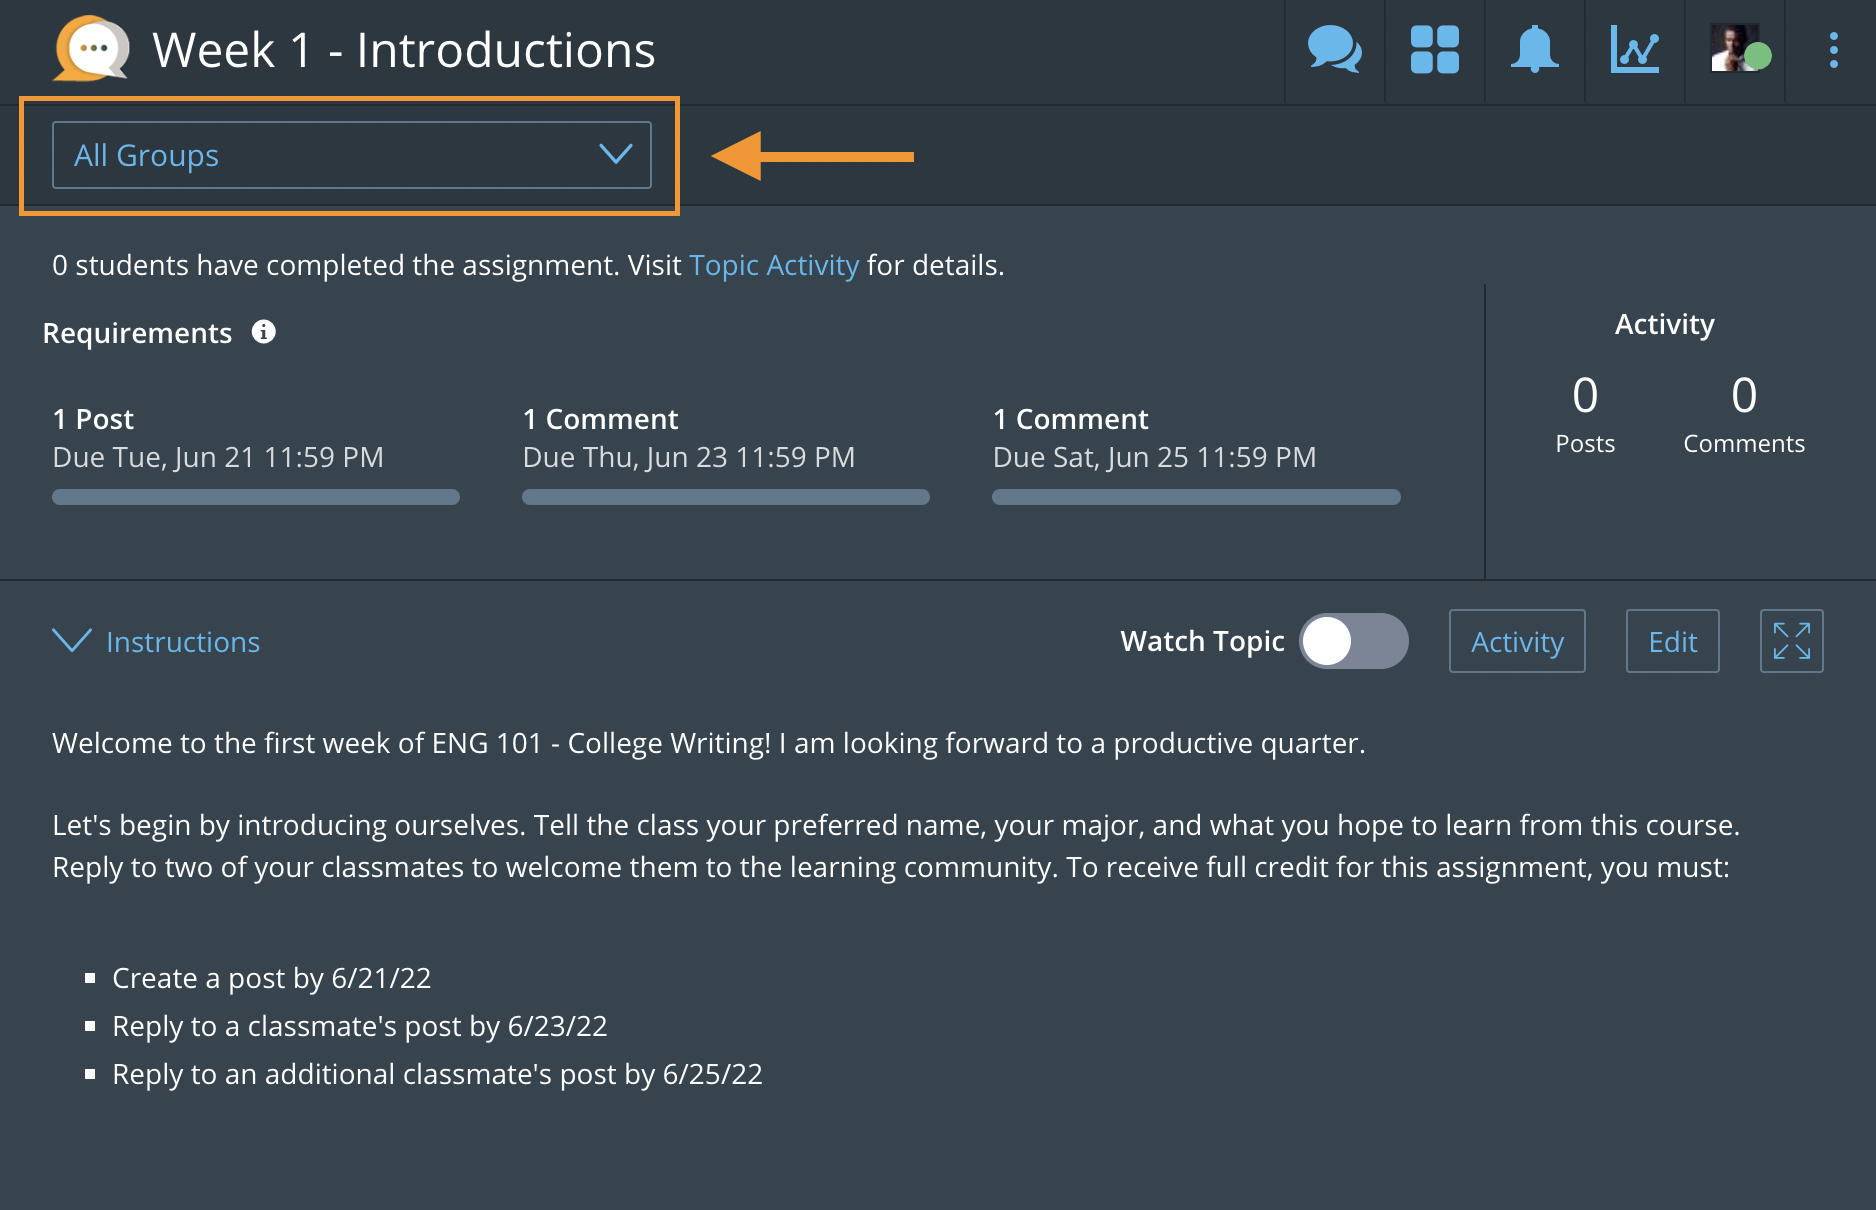Screen dimensions: 1876x1210
Task: Click the All Groups dropdown chevron
Action: point(615,154)
